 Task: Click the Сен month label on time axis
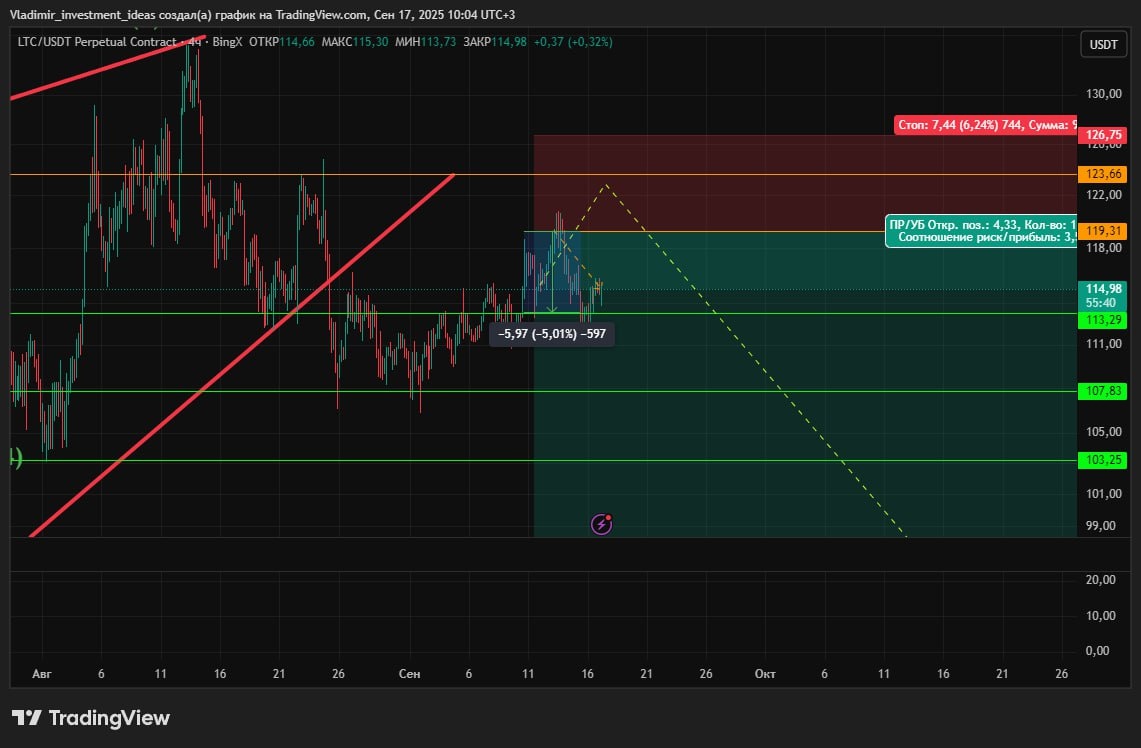[410, 674]
